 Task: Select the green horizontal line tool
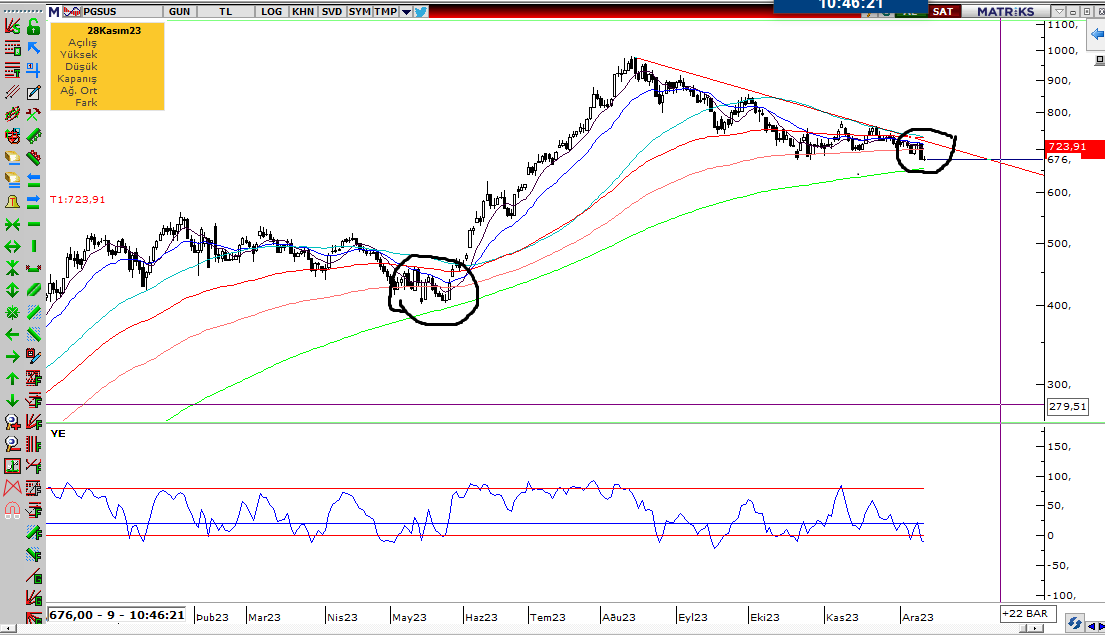coord(33,224)
